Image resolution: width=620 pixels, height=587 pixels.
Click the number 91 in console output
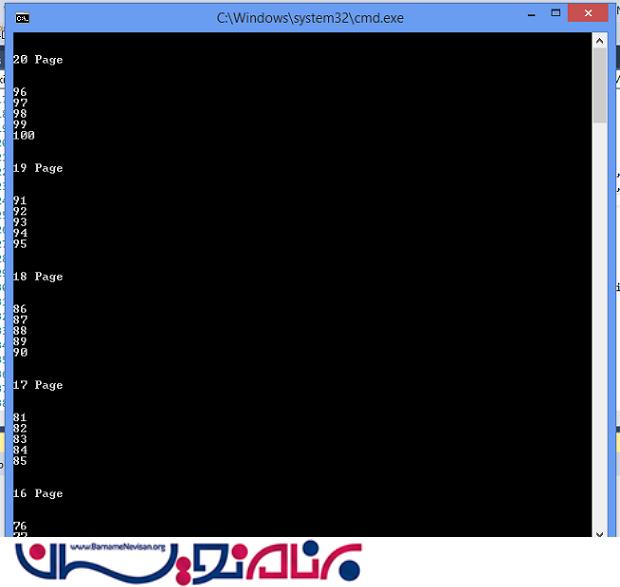[20, 201]
